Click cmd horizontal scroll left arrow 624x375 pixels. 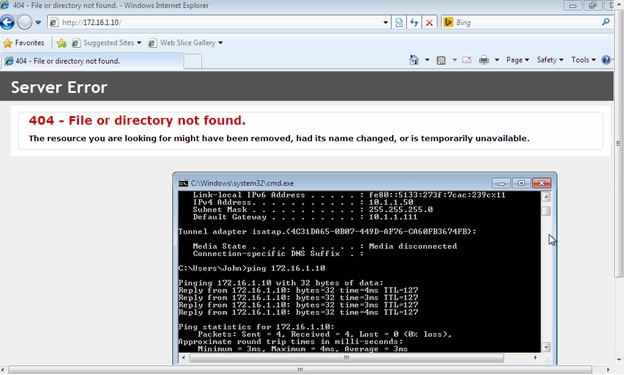[x=183, y=357]
